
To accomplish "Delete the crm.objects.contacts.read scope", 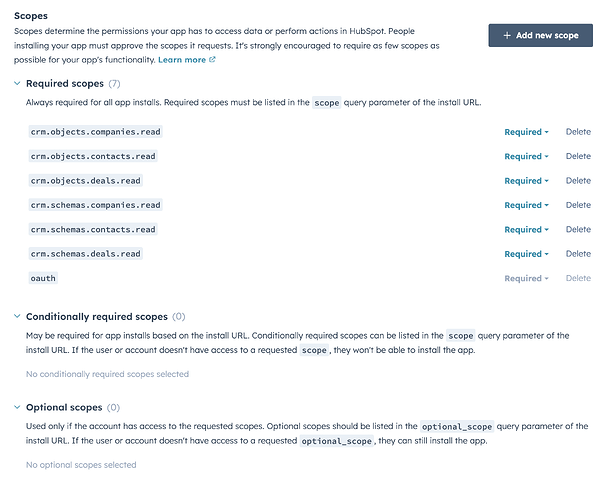I will coord(578,156).
